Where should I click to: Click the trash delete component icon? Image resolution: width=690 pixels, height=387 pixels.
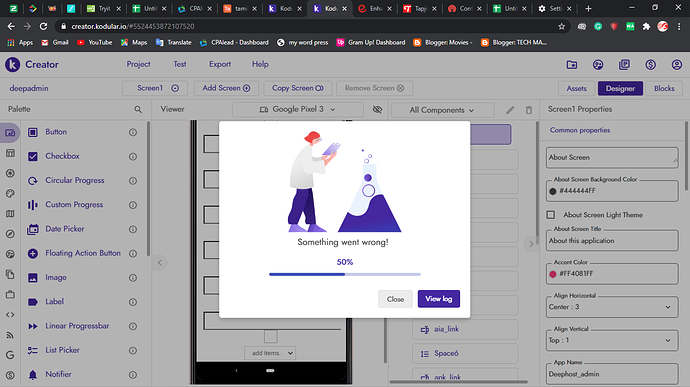529,110
